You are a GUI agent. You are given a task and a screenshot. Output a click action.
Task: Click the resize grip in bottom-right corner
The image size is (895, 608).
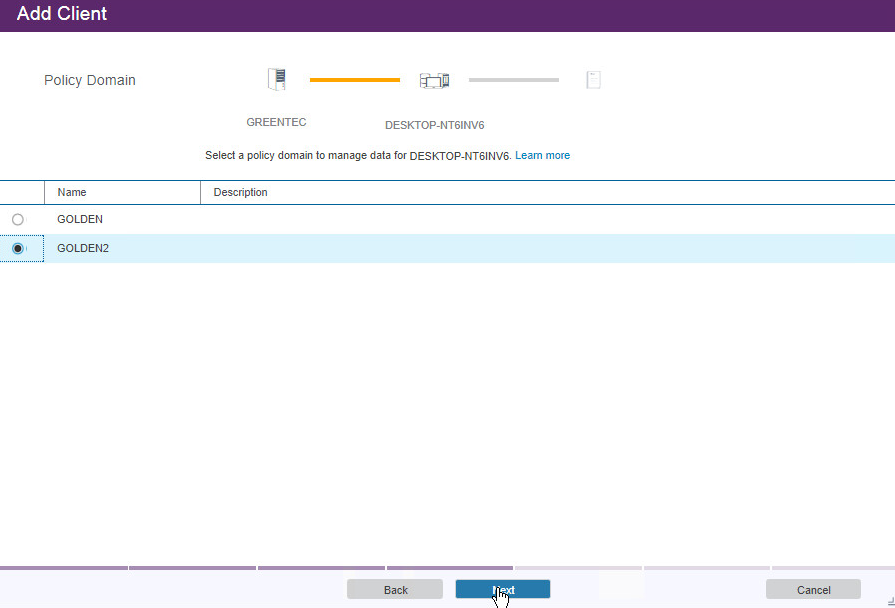tap(888, 601)
